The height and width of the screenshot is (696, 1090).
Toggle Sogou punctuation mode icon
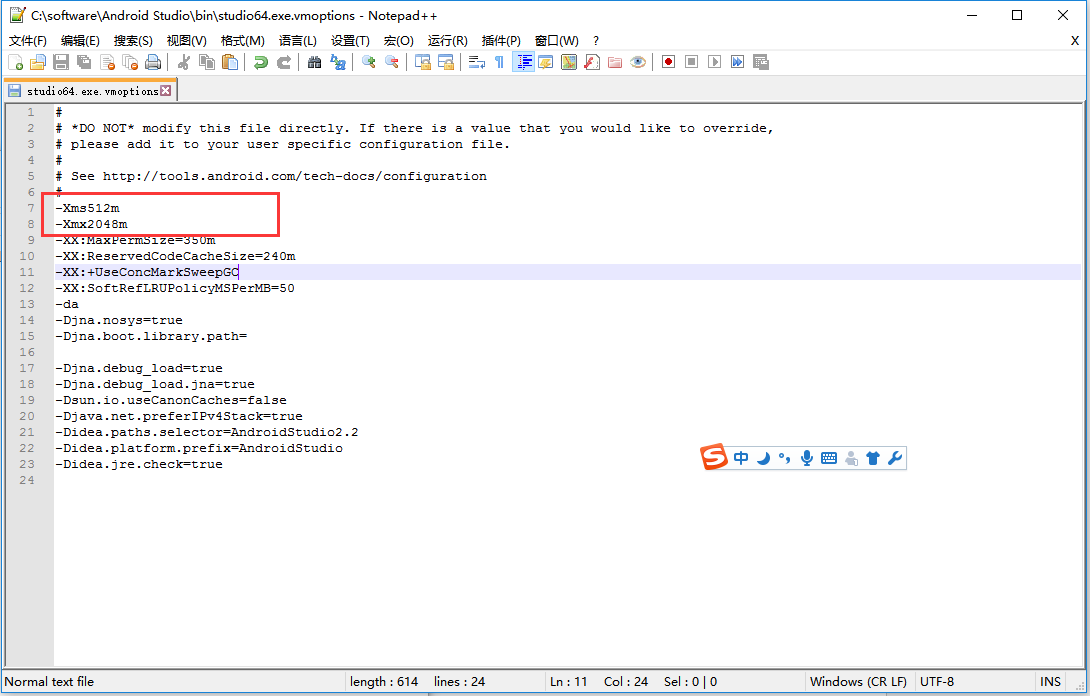click(x=785, y=458)
